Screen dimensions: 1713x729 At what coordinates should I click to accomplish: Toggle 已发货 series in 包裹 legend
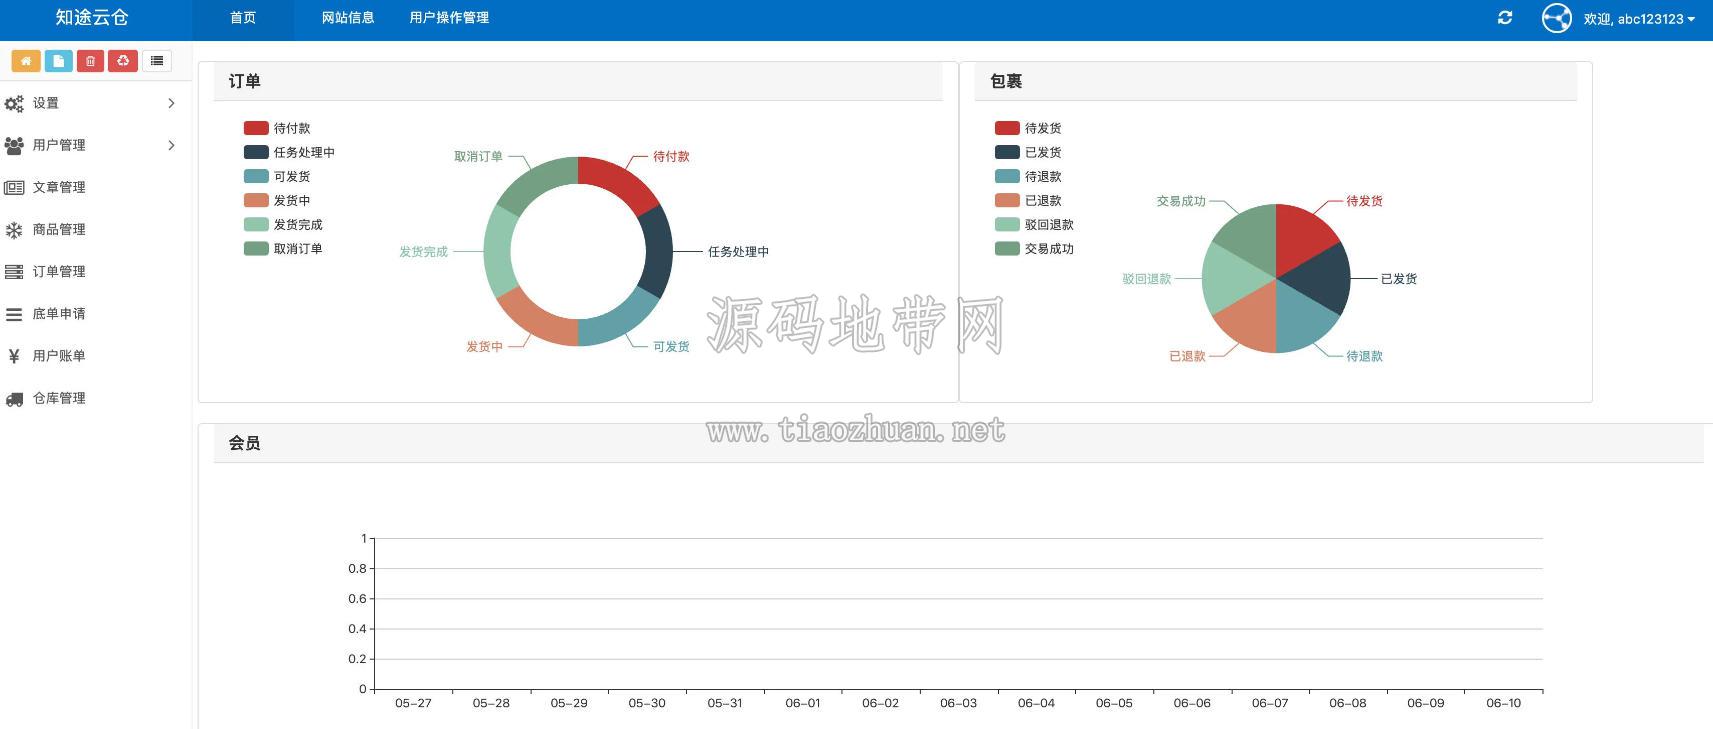[x=1028, y=152]
